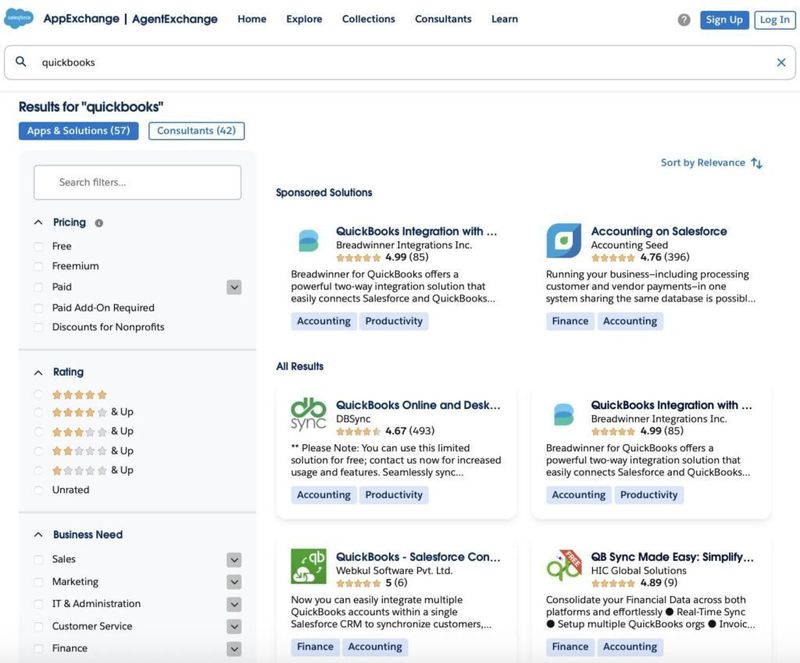Click Accounting Seed's 4.76 star rating
Viewport: 800px width, 663px height.
click(640, 257)
